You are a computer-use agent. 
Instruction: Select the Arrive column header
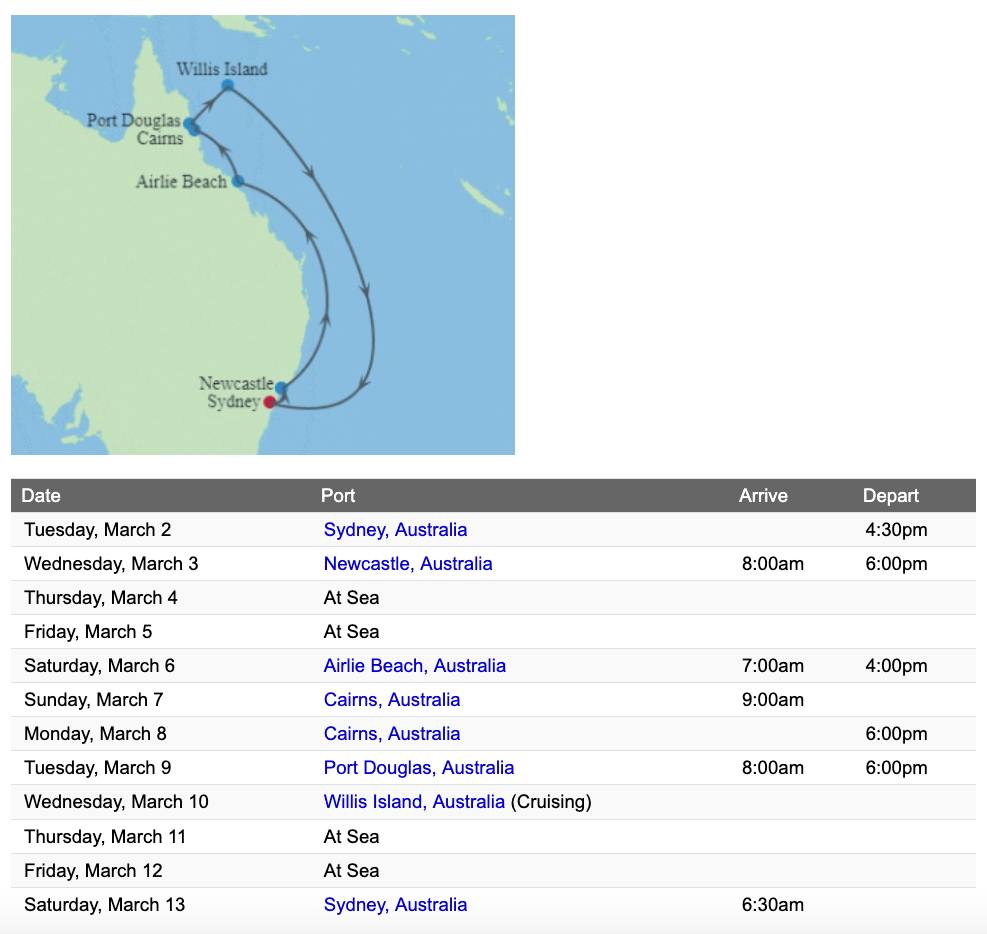click(763, 496)
